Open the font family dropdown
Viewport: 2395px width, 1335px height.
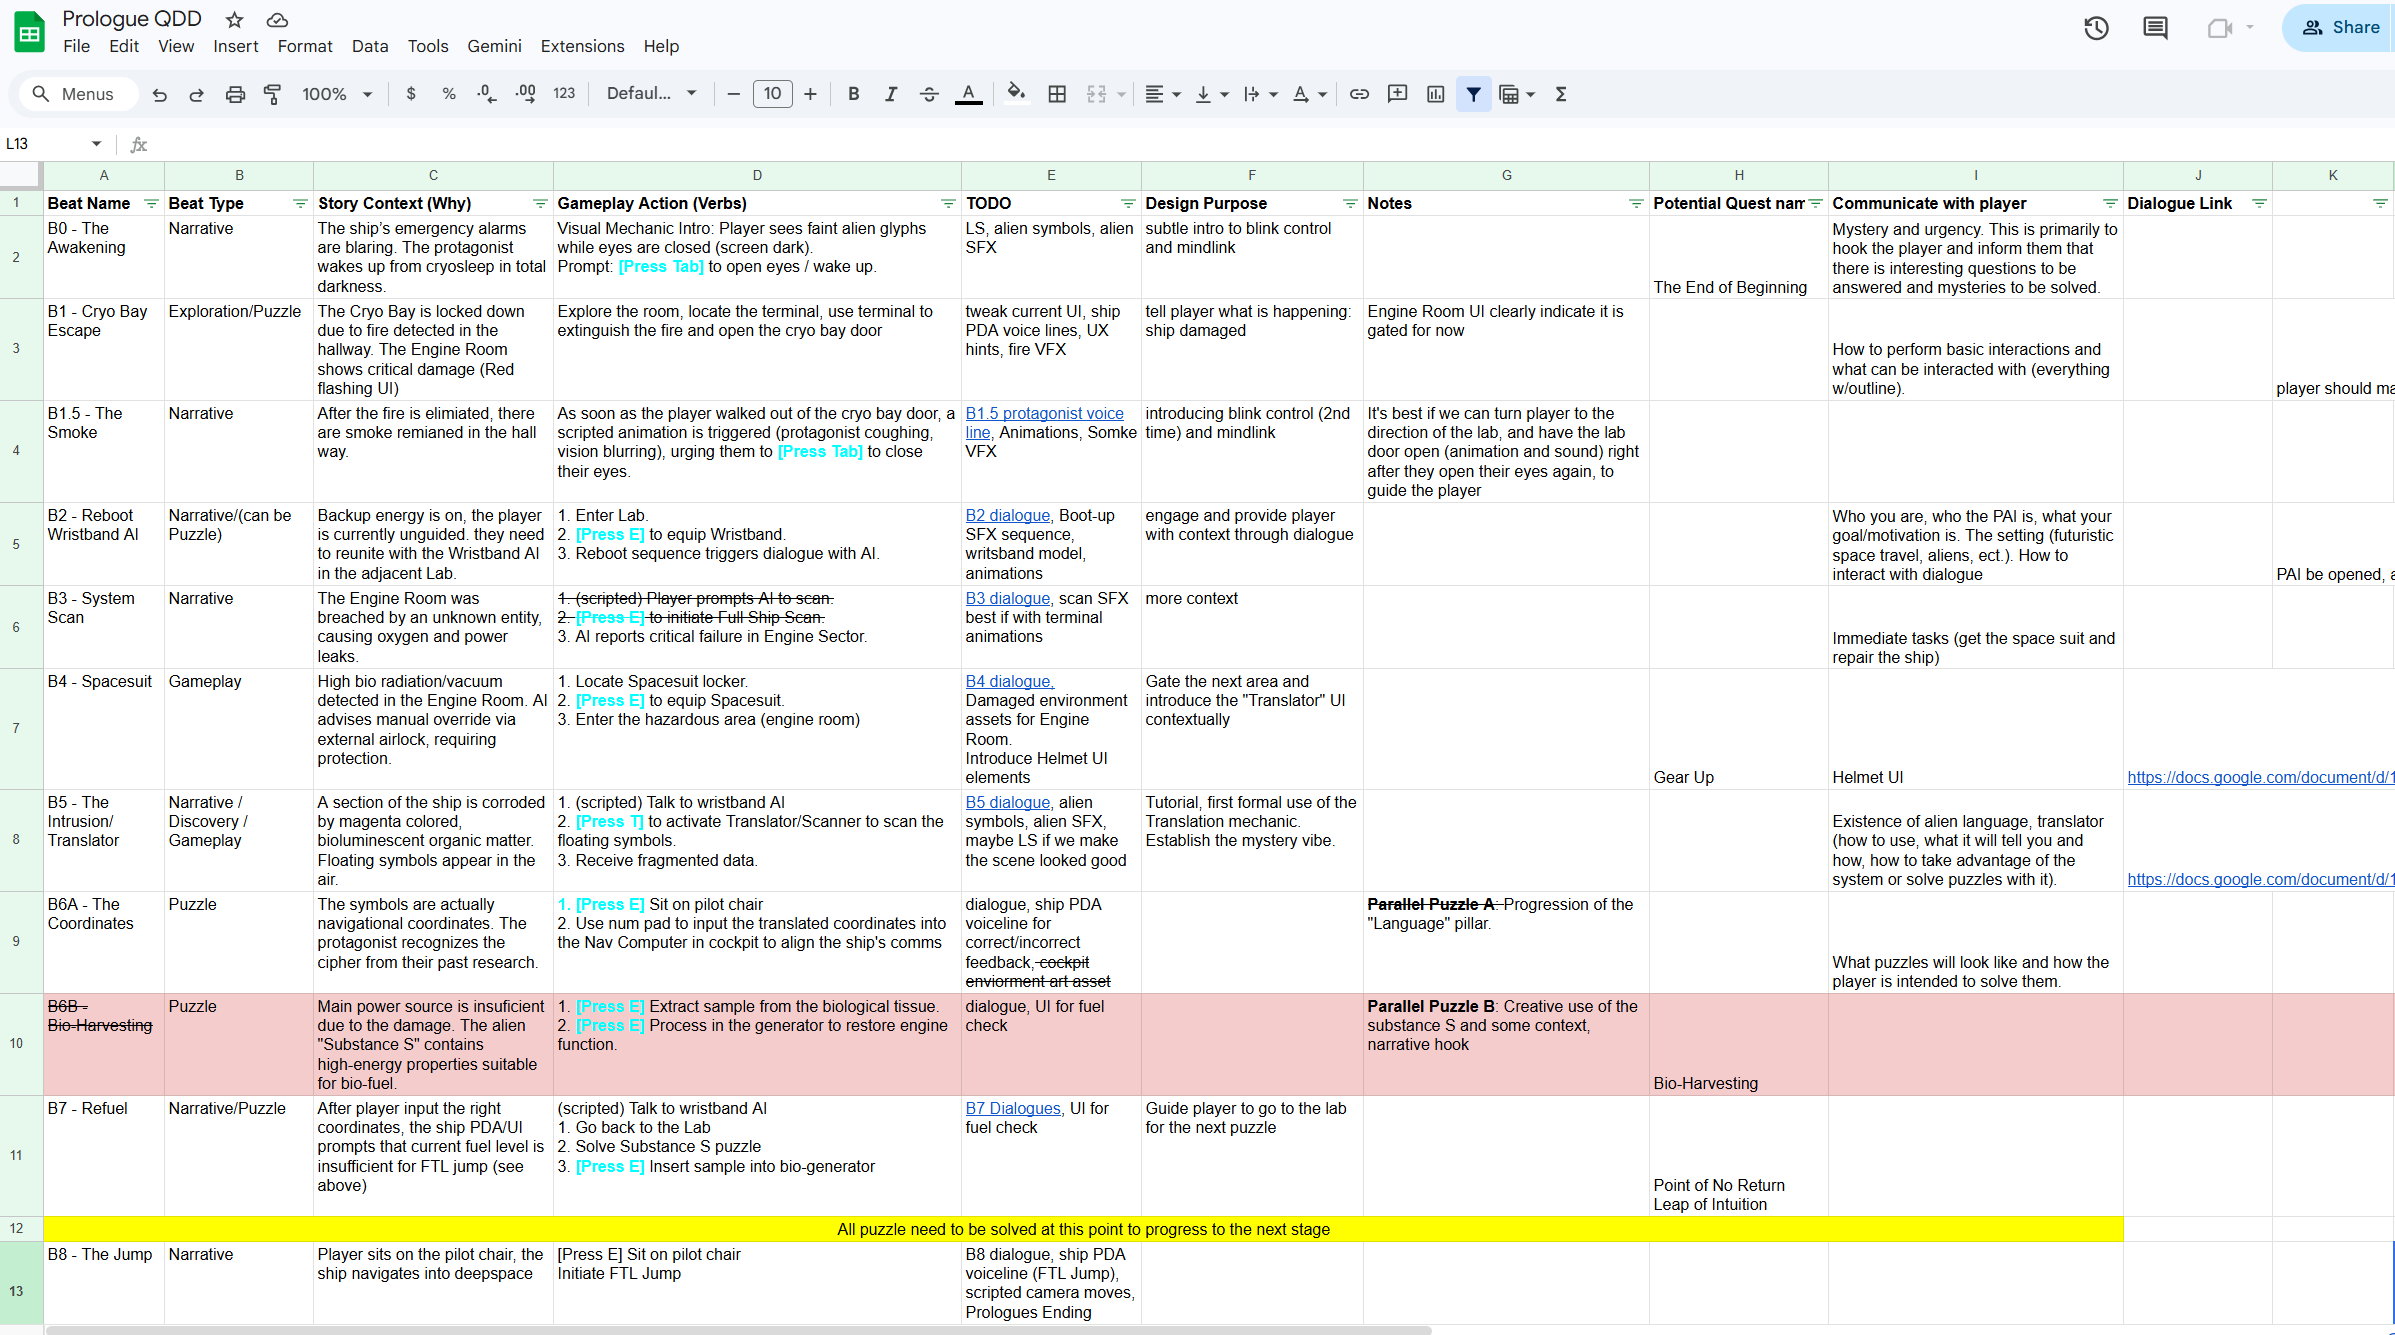(651, 94)
